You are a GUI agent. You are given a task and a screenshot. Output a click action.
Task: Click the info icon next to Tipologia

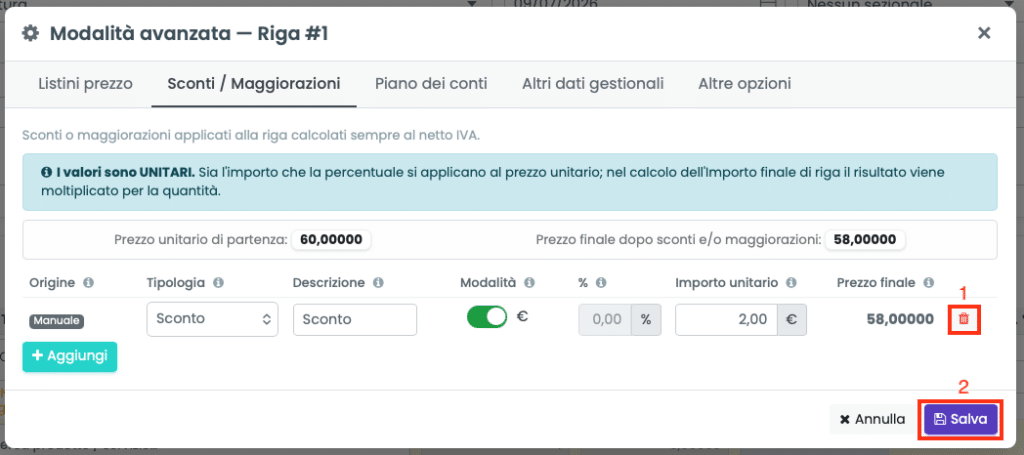pos(218,283)
